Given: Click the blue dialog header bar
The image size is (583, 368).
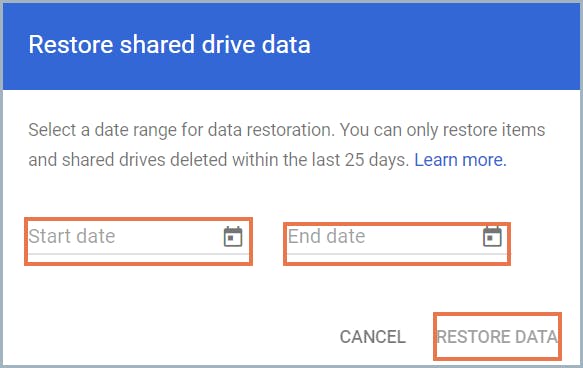Looking at the screenshot, I should (x=292, y=46).
